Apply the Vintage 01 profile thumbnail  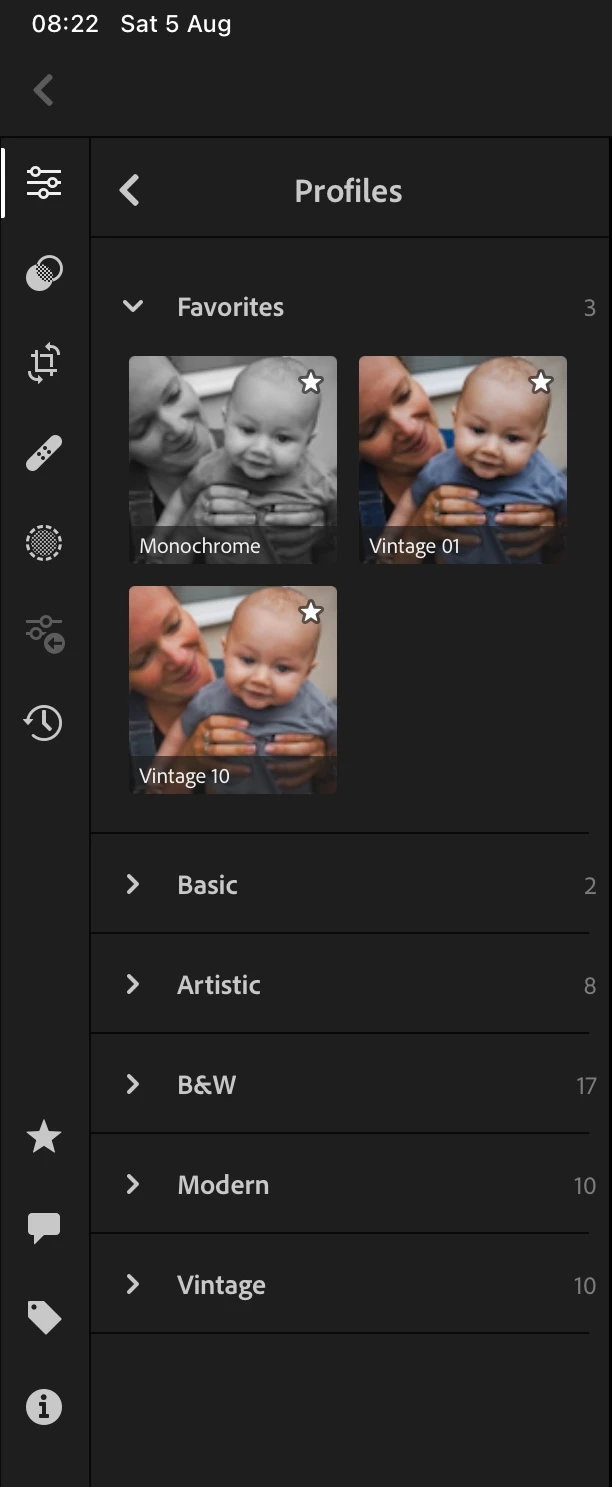(x=463, y=460)
